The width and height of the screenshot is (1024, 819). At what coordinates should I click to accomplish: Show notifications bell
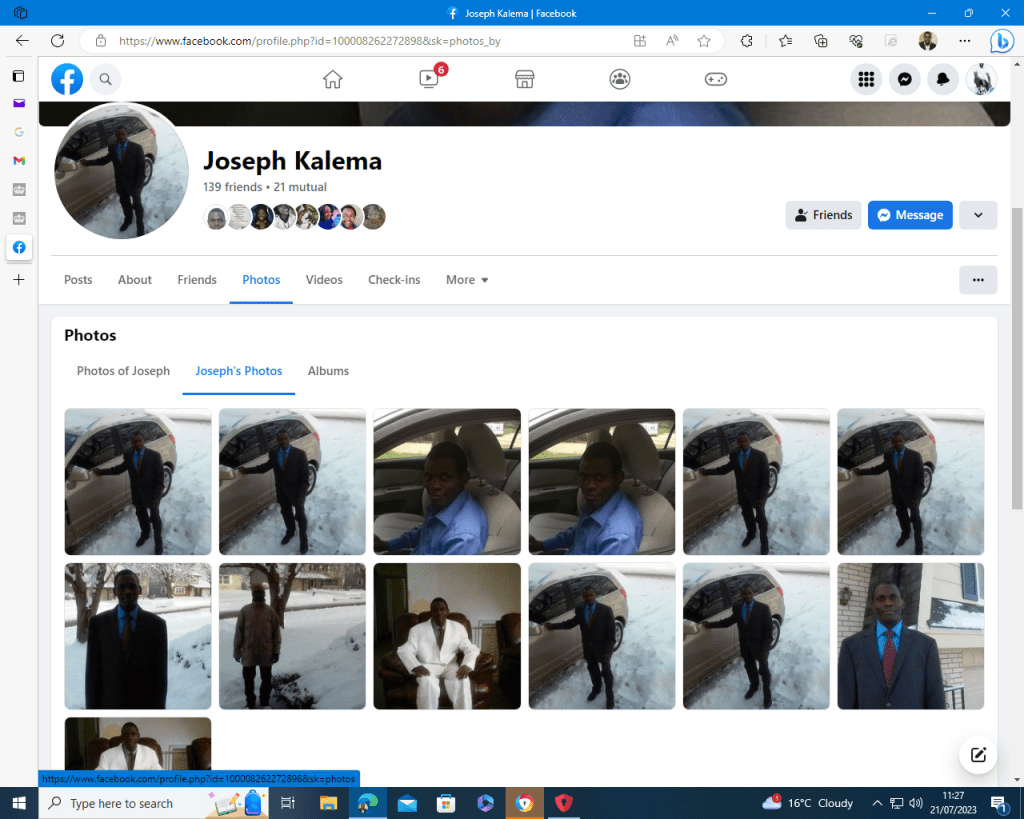[943, 79]
